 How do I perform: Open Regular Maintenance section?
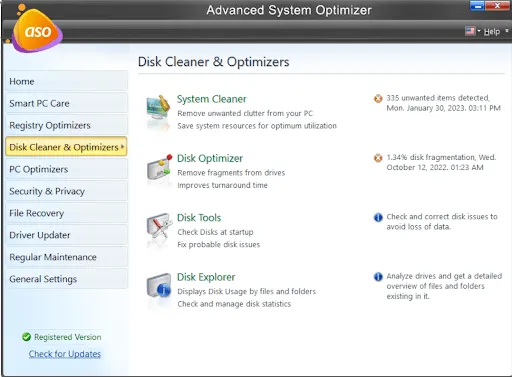click(66, 257)
